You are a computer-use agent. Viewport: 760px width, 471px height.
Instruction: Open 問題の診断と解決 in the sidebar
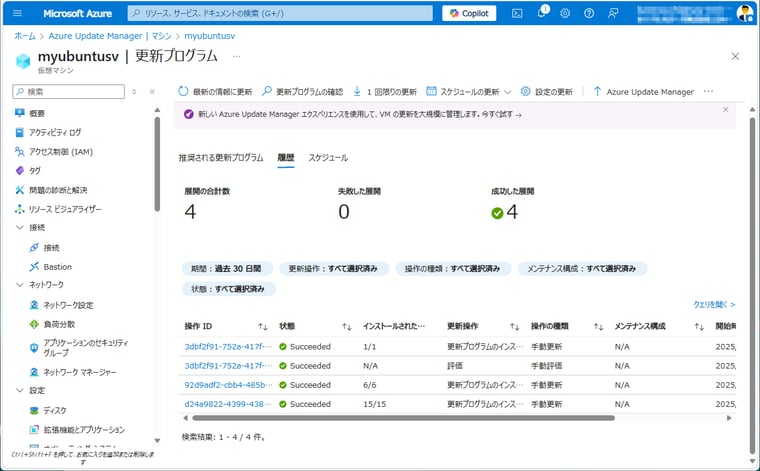[51, 190]
